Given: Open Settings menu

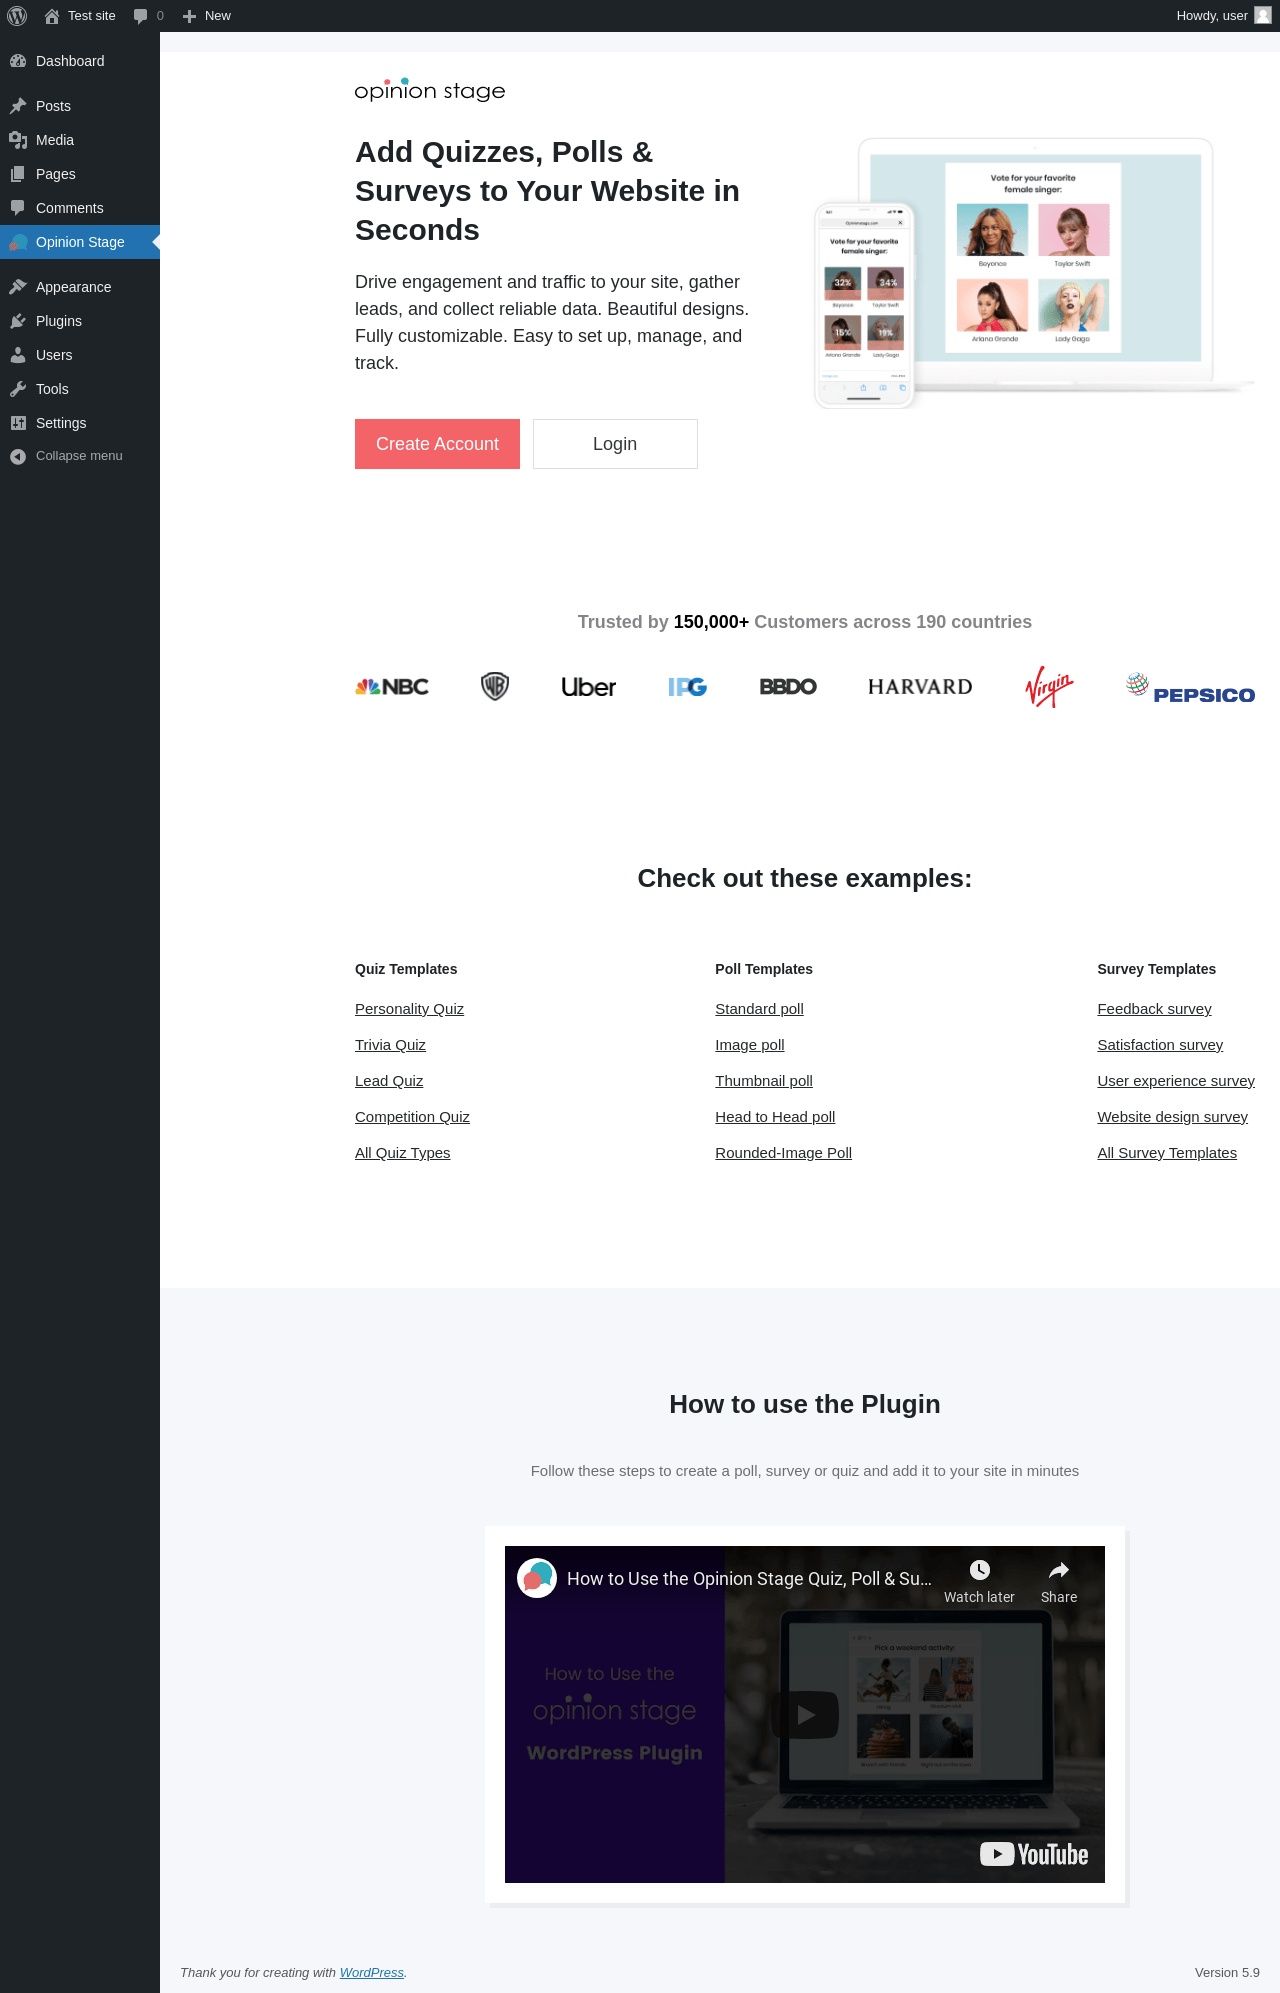Looking at the screenshot, I should [x=80, y=423].
